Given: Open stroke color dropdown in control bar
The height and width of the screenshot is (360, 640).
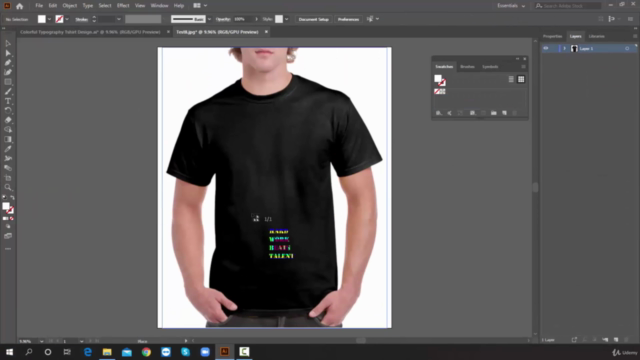Looking at the screenshot, I should [x=67, y=19].
